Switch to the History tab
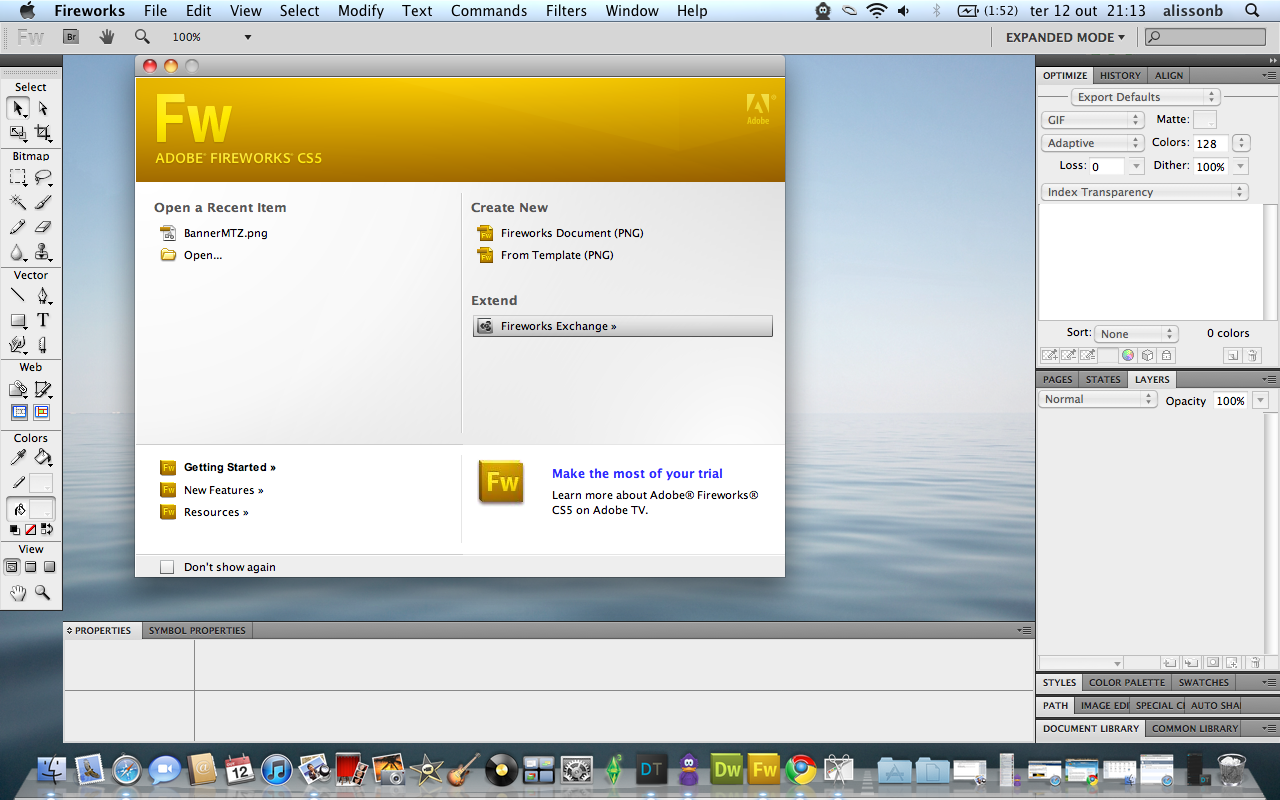This screenshot has height=800, width=1280. [x=1120, y=75]
